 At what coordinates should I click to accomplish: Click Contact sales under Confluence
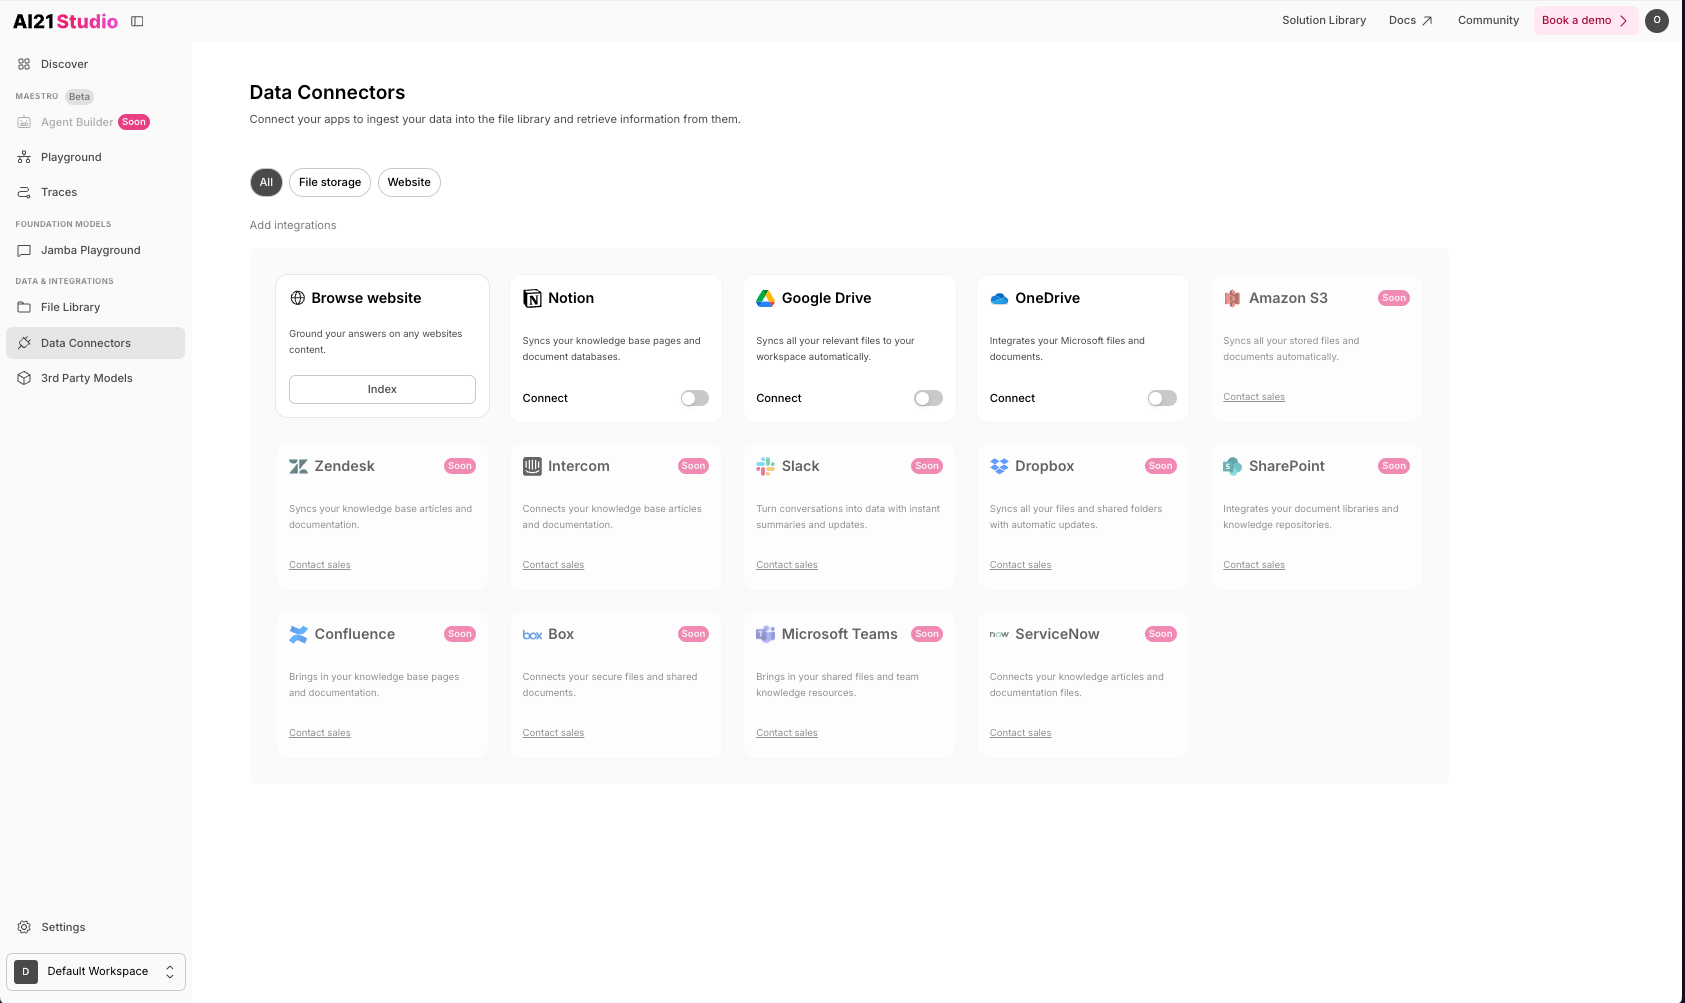pos(320,733)
